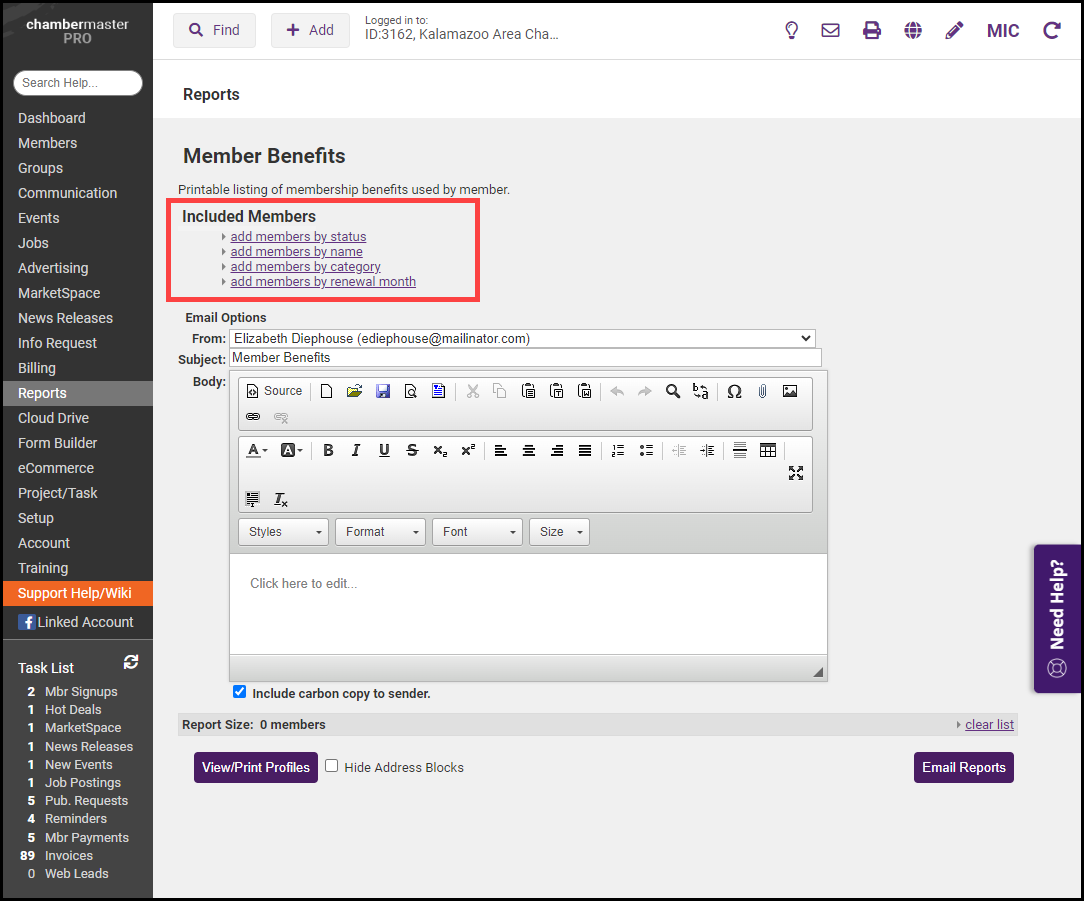Toggle bold formatting in editor
The image size is (1084, 901).
pyautogui.click(x=328, y=451)
